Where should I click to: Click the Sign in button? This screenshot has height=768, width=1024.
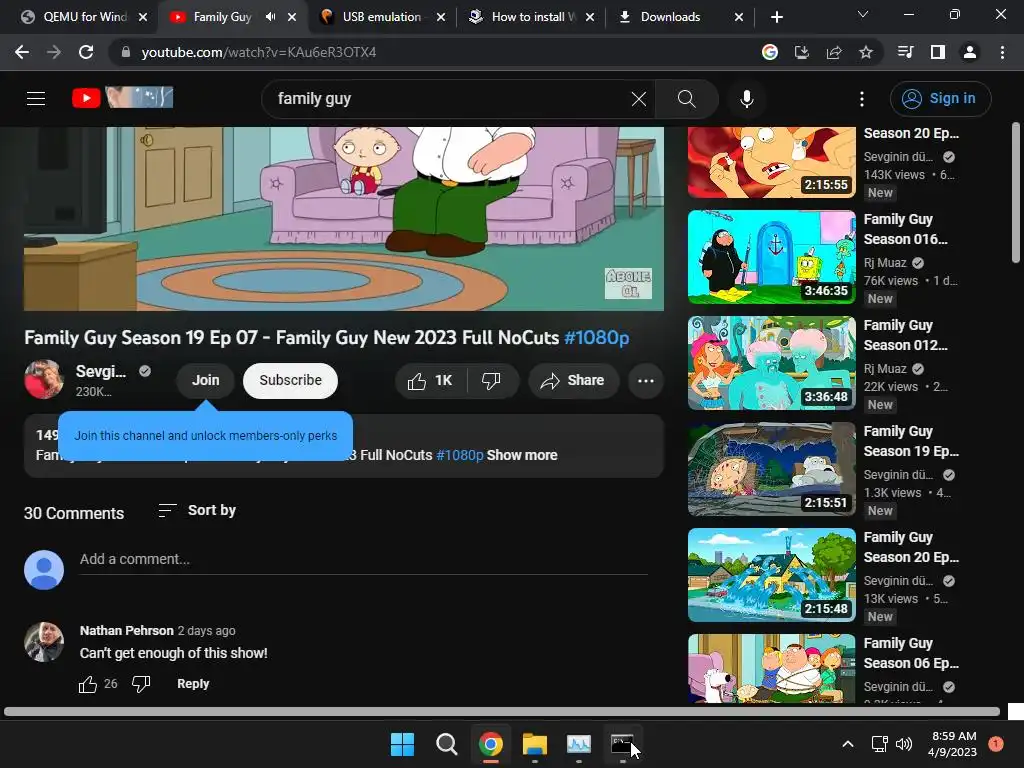940,99
